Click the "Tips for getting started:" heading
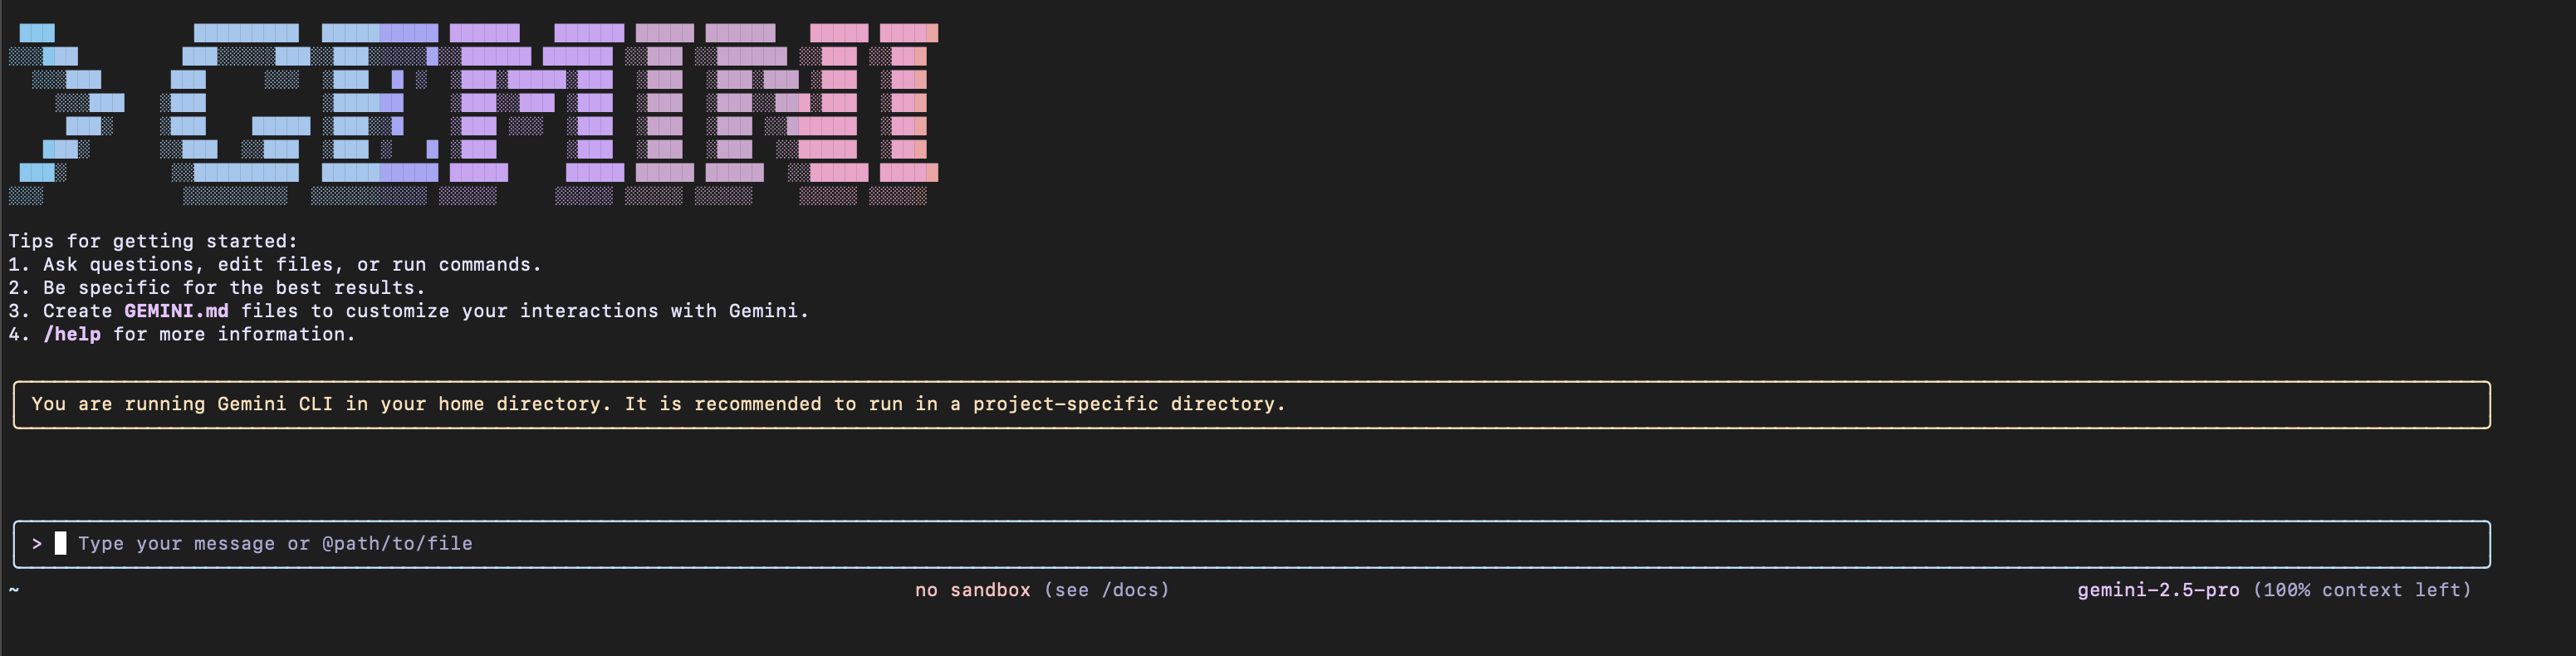 pyautogui.click(x=153, y=241)
